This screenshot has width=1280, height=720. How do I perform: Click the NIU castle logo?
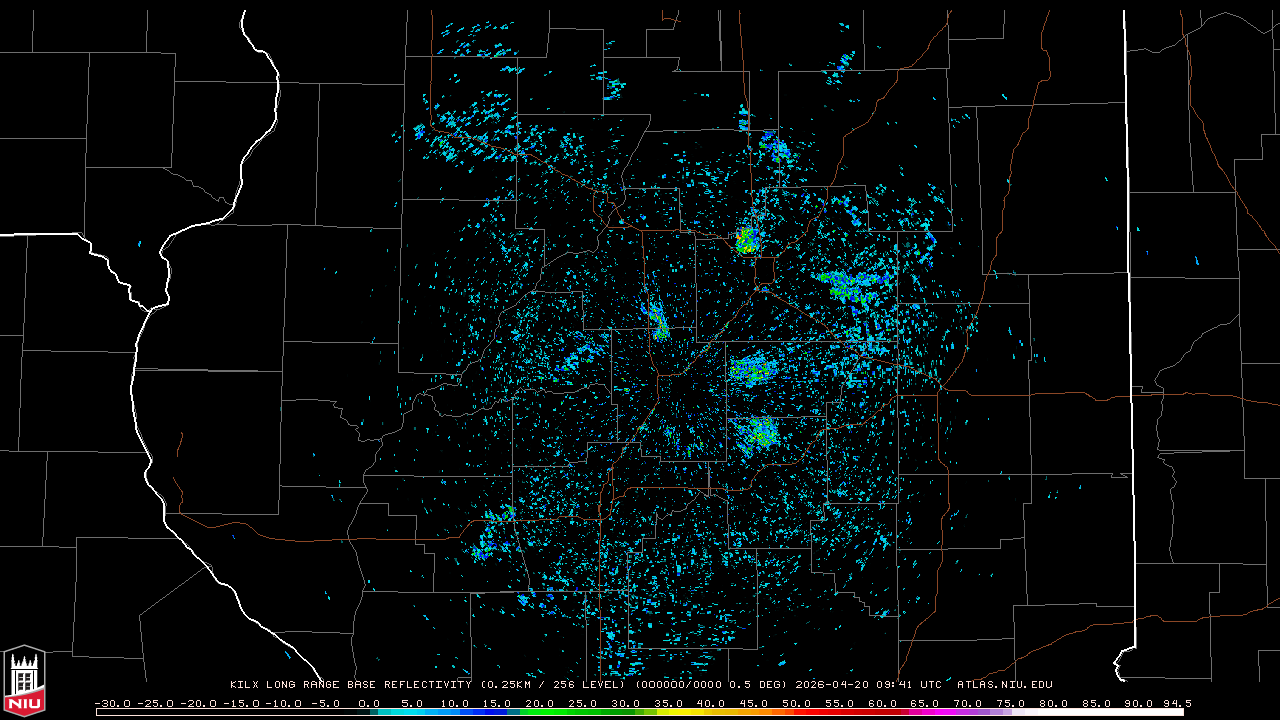(24, 683)
